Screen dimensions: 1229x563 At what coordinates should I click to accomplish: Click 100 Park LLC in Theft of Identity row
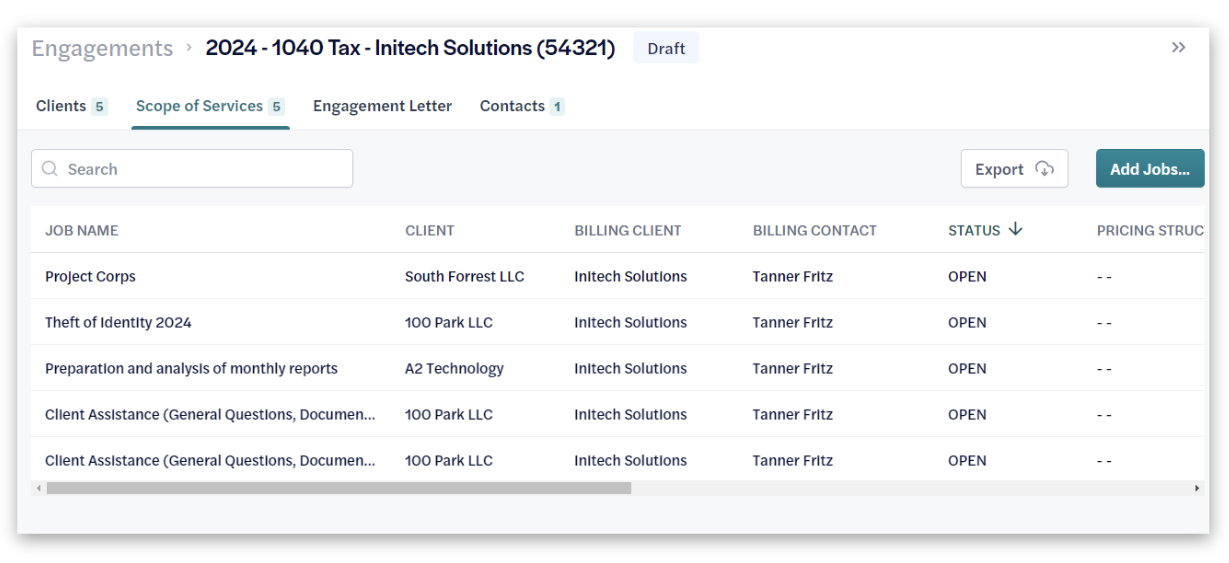(x=449, y=323)
